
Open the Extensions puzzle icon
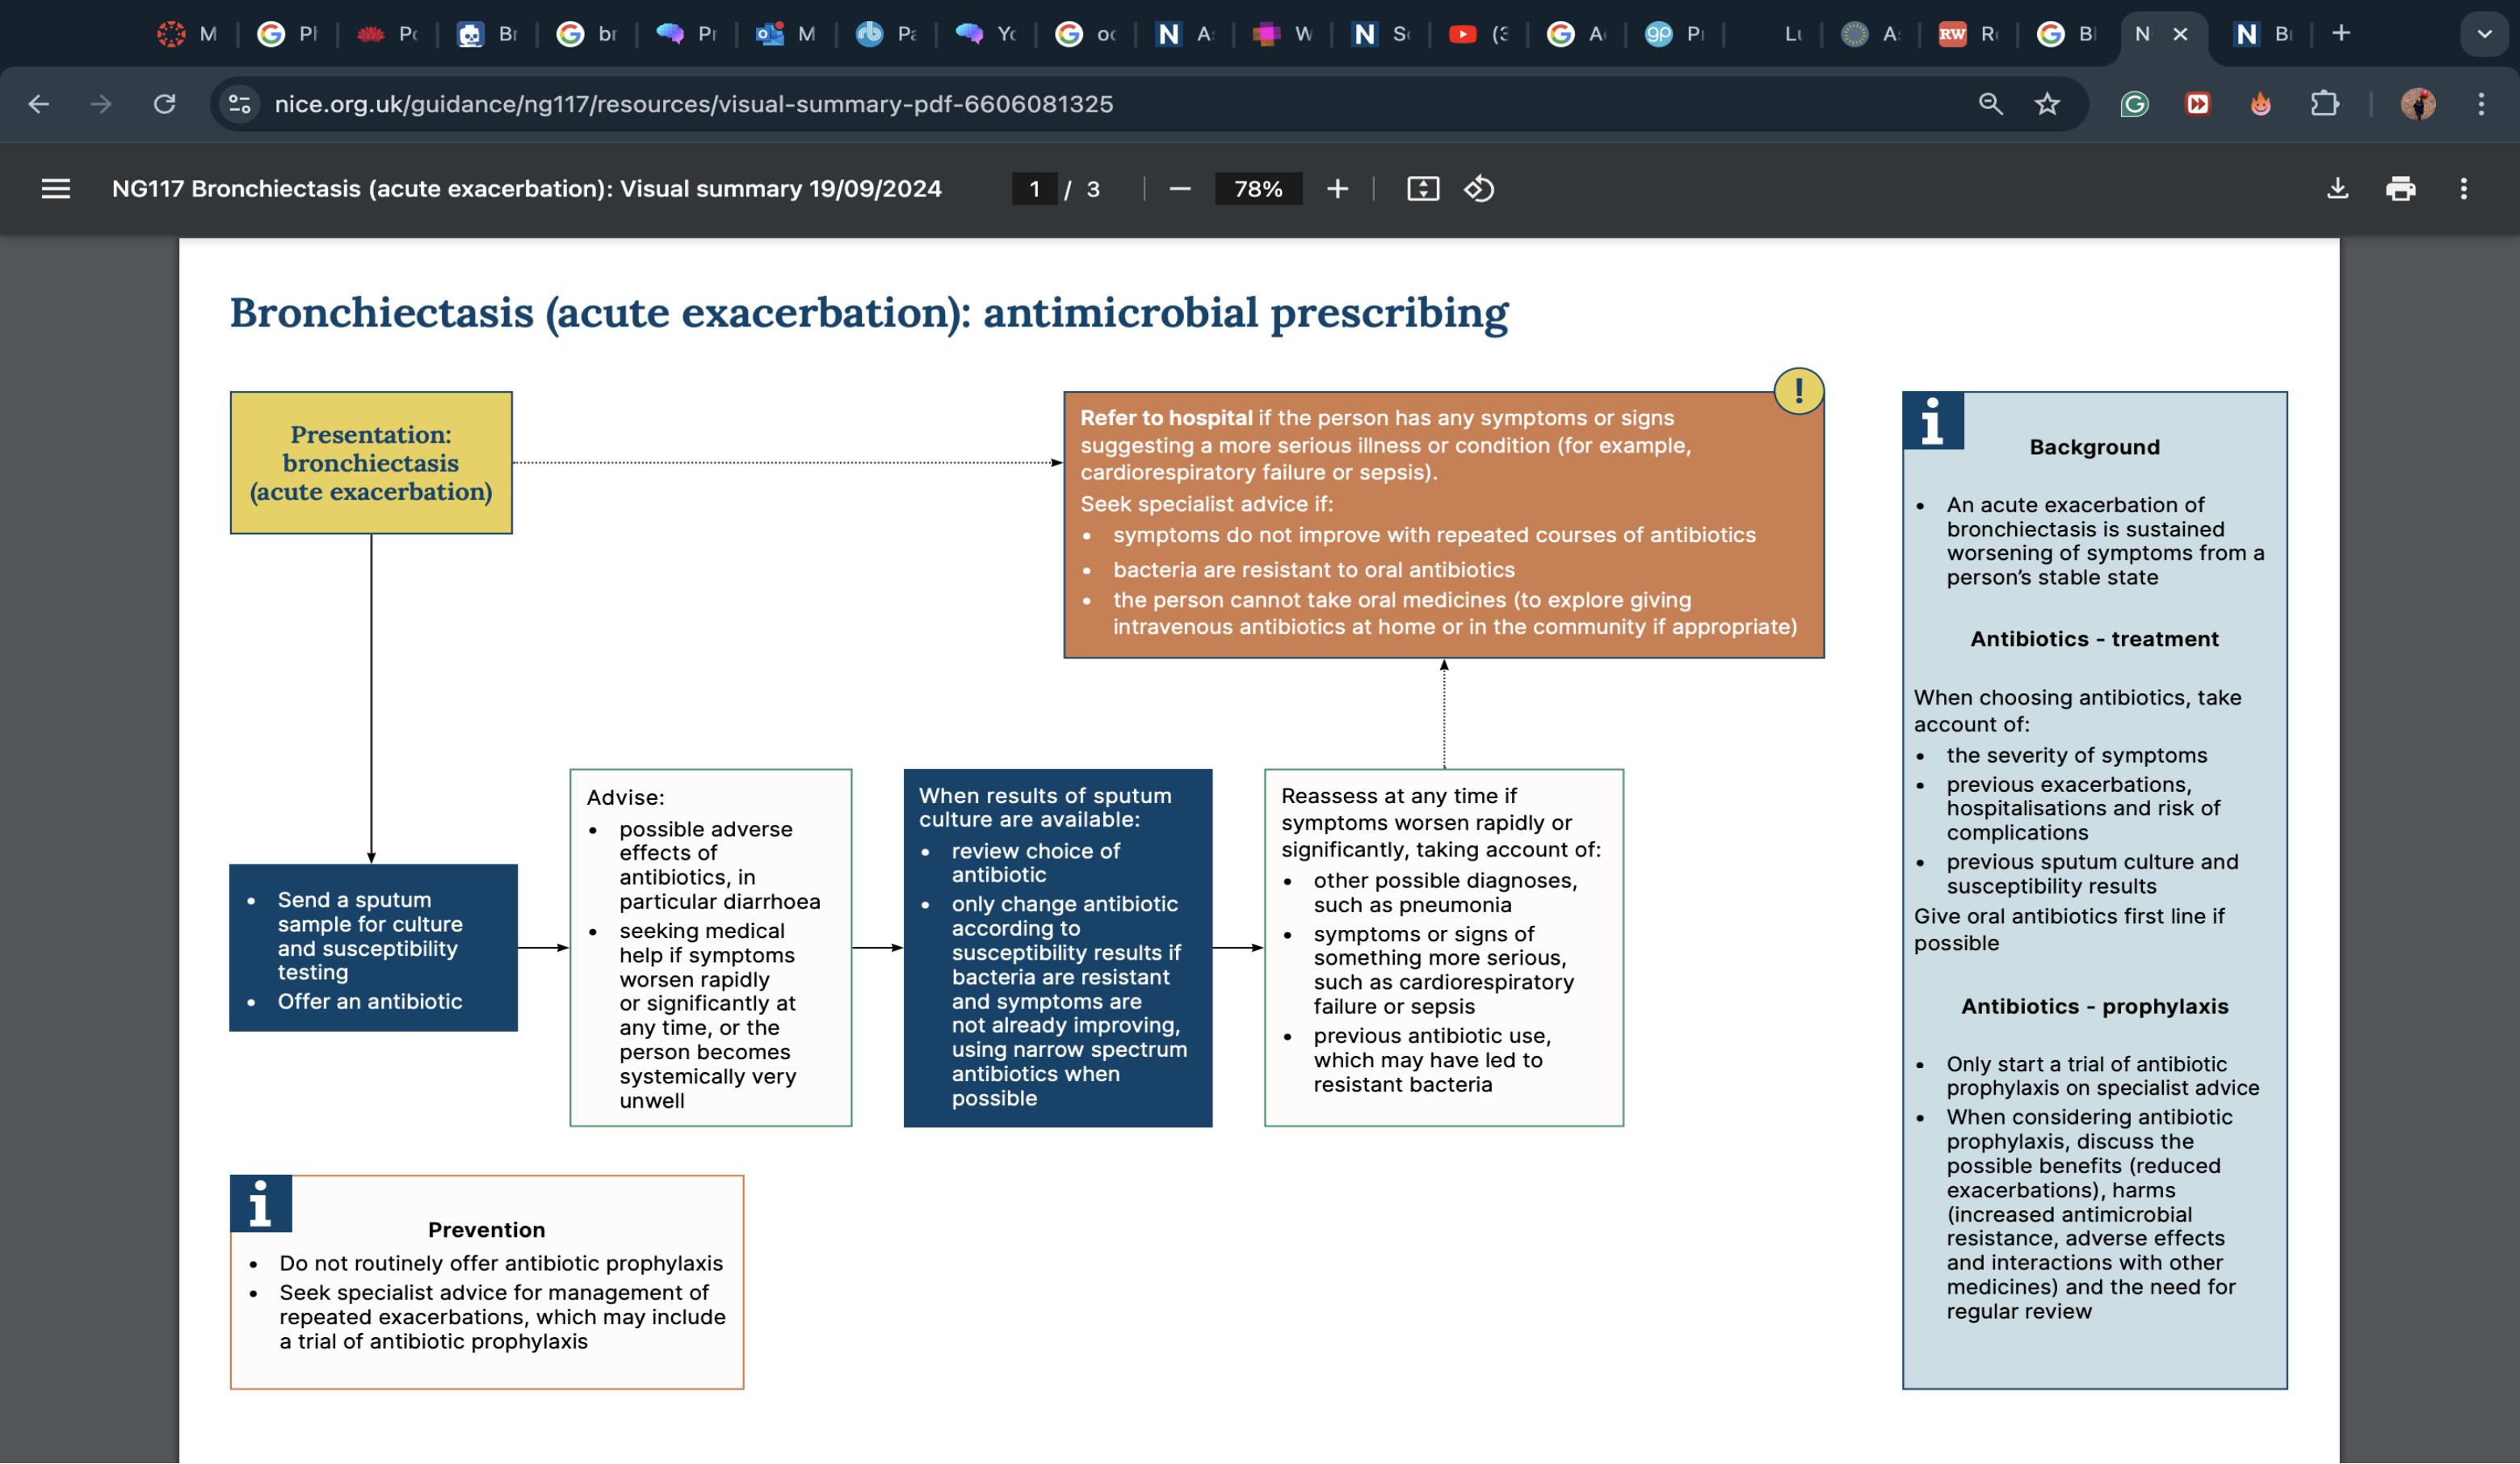point(2325,104)
